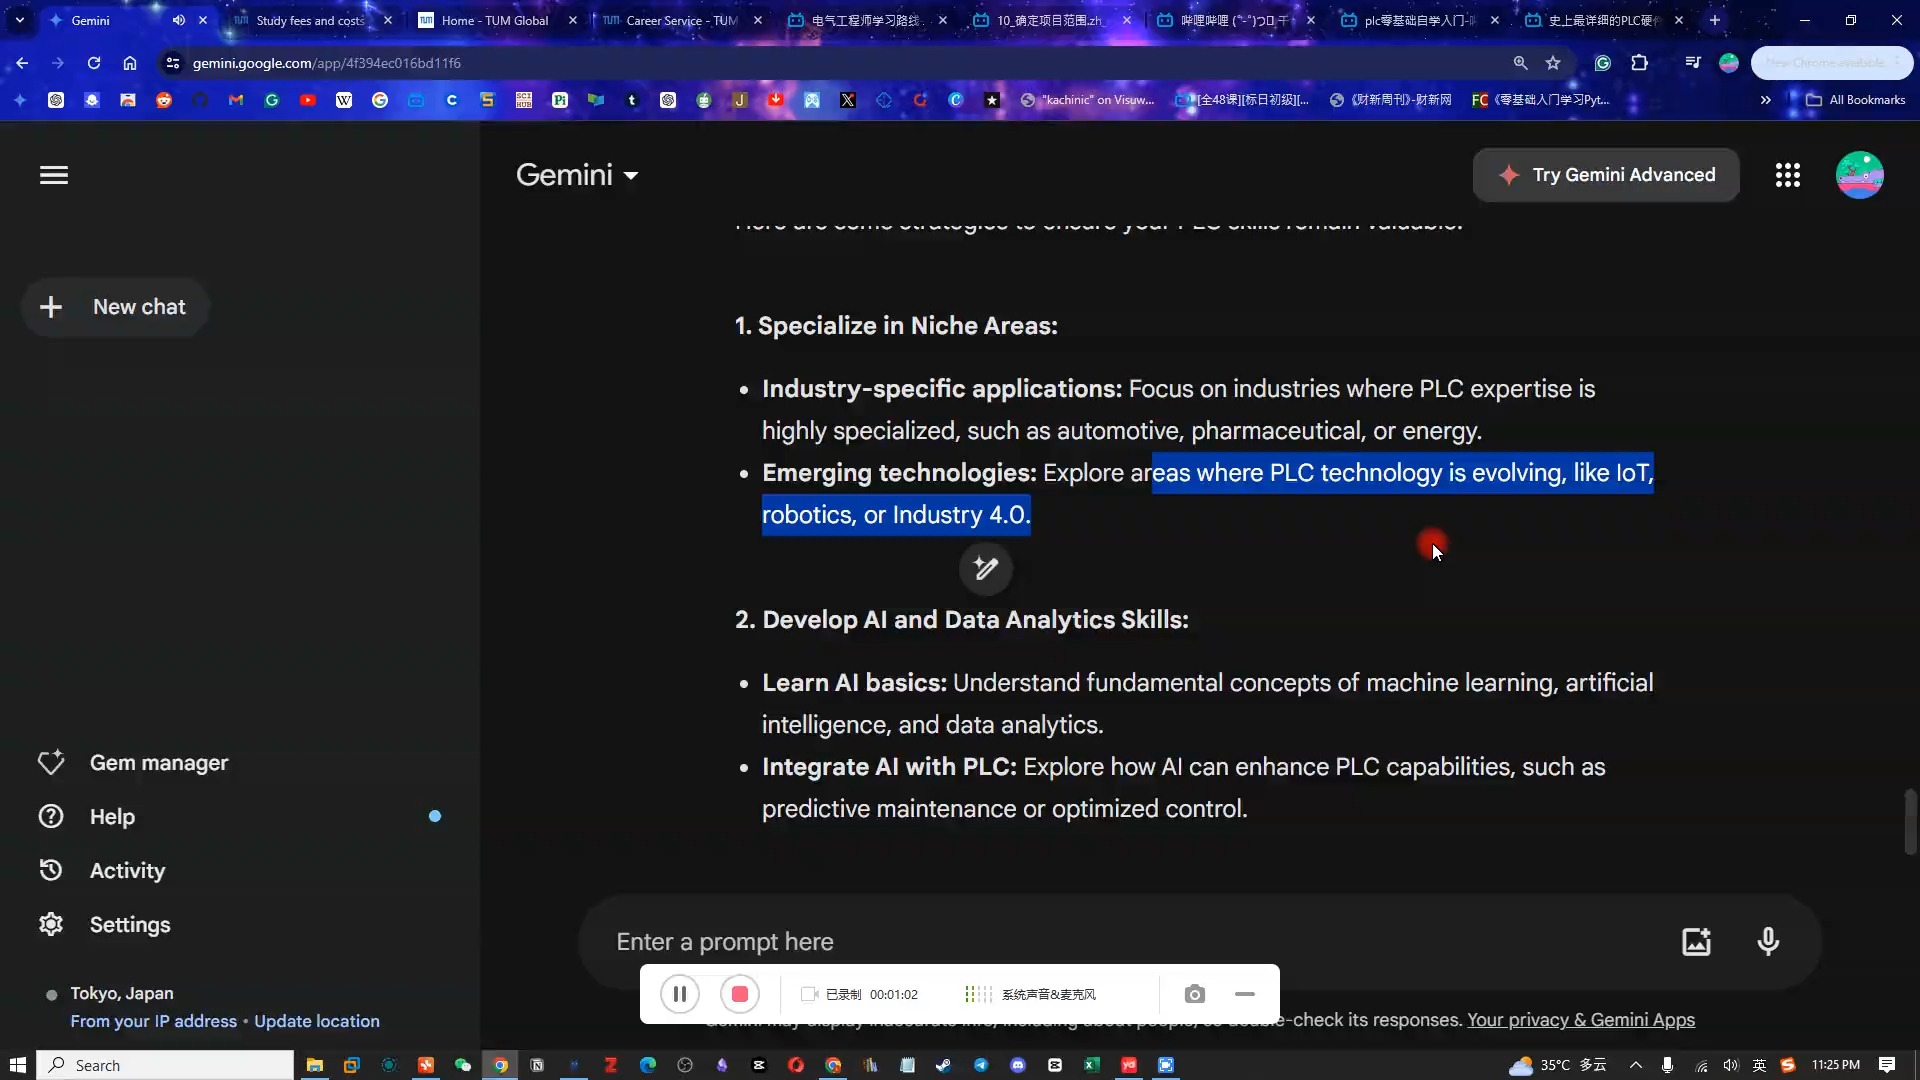Click the hamburger menu icon top left
The height and width of the screenshot is (1080, 1920).
(53, 173)
